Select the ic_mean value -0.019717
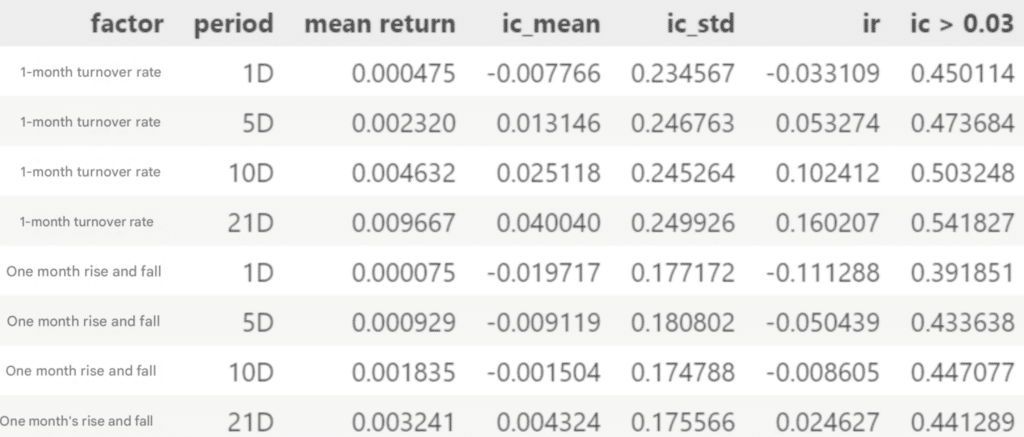This screenshot has width=1024, height=437. click(543, 272)
